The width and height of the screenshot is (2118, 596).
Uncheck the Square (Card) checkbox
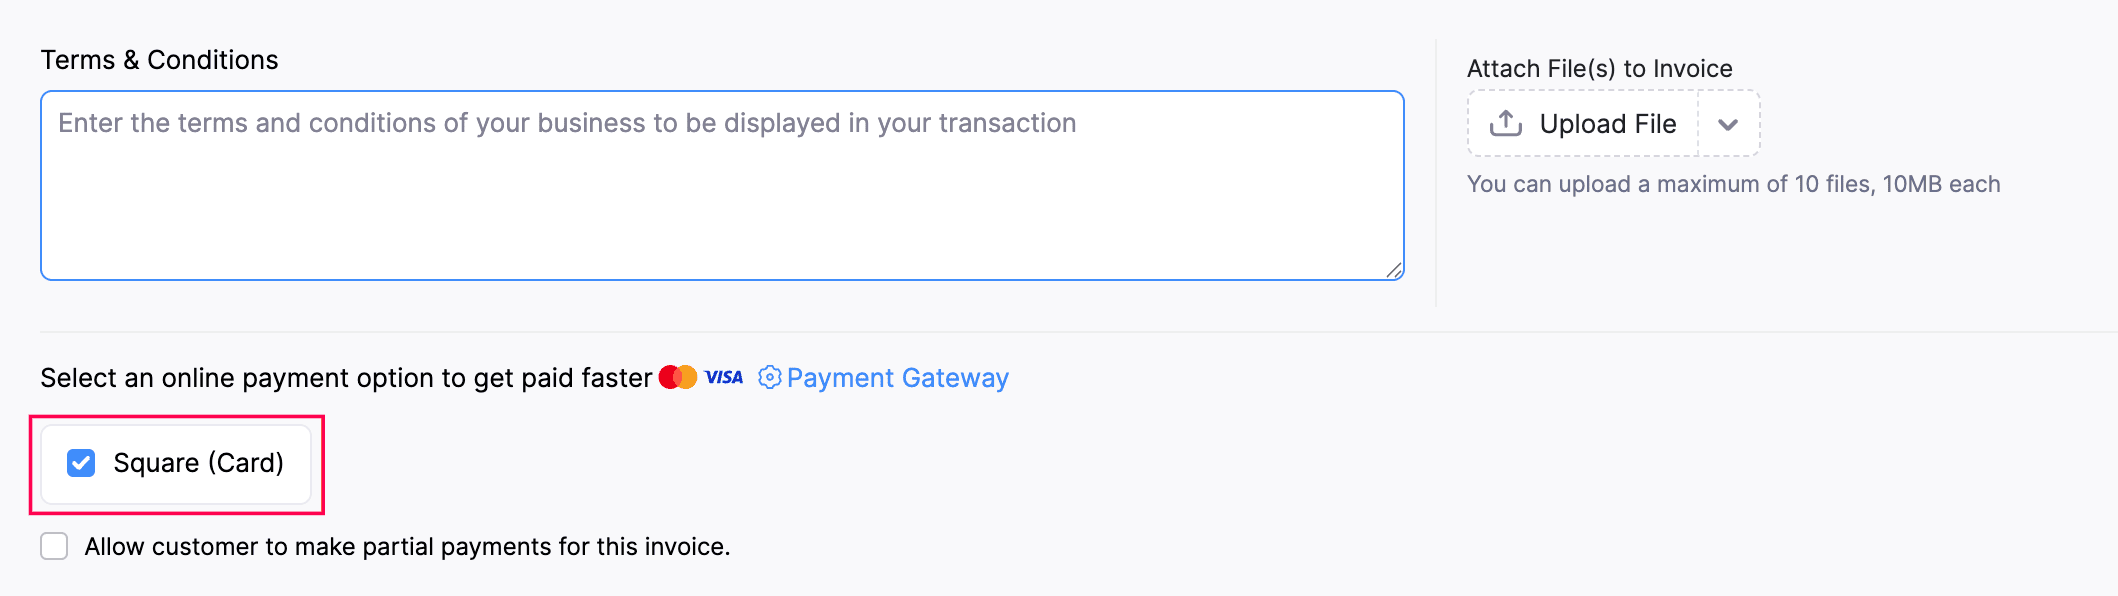pyautogui.click(x=81, y=463)
